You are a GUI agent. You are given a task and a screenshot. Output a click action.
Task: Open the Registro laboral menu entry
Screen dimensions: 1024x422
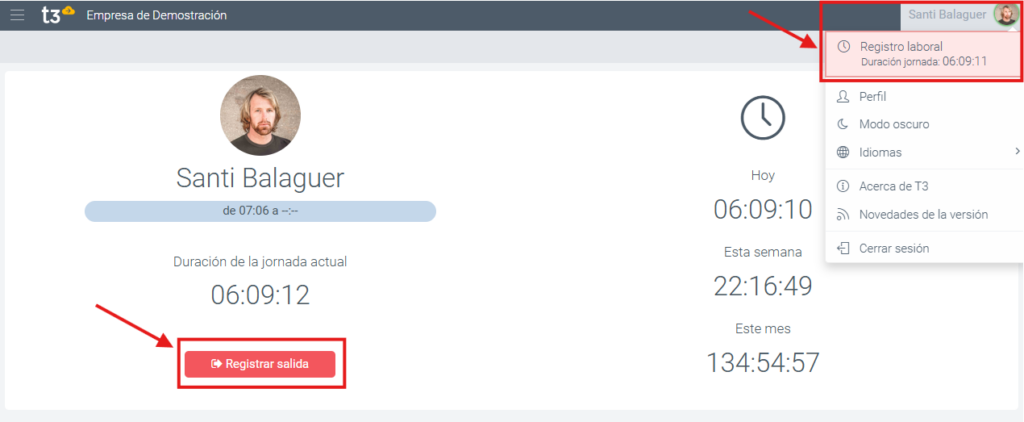[901, 46]
